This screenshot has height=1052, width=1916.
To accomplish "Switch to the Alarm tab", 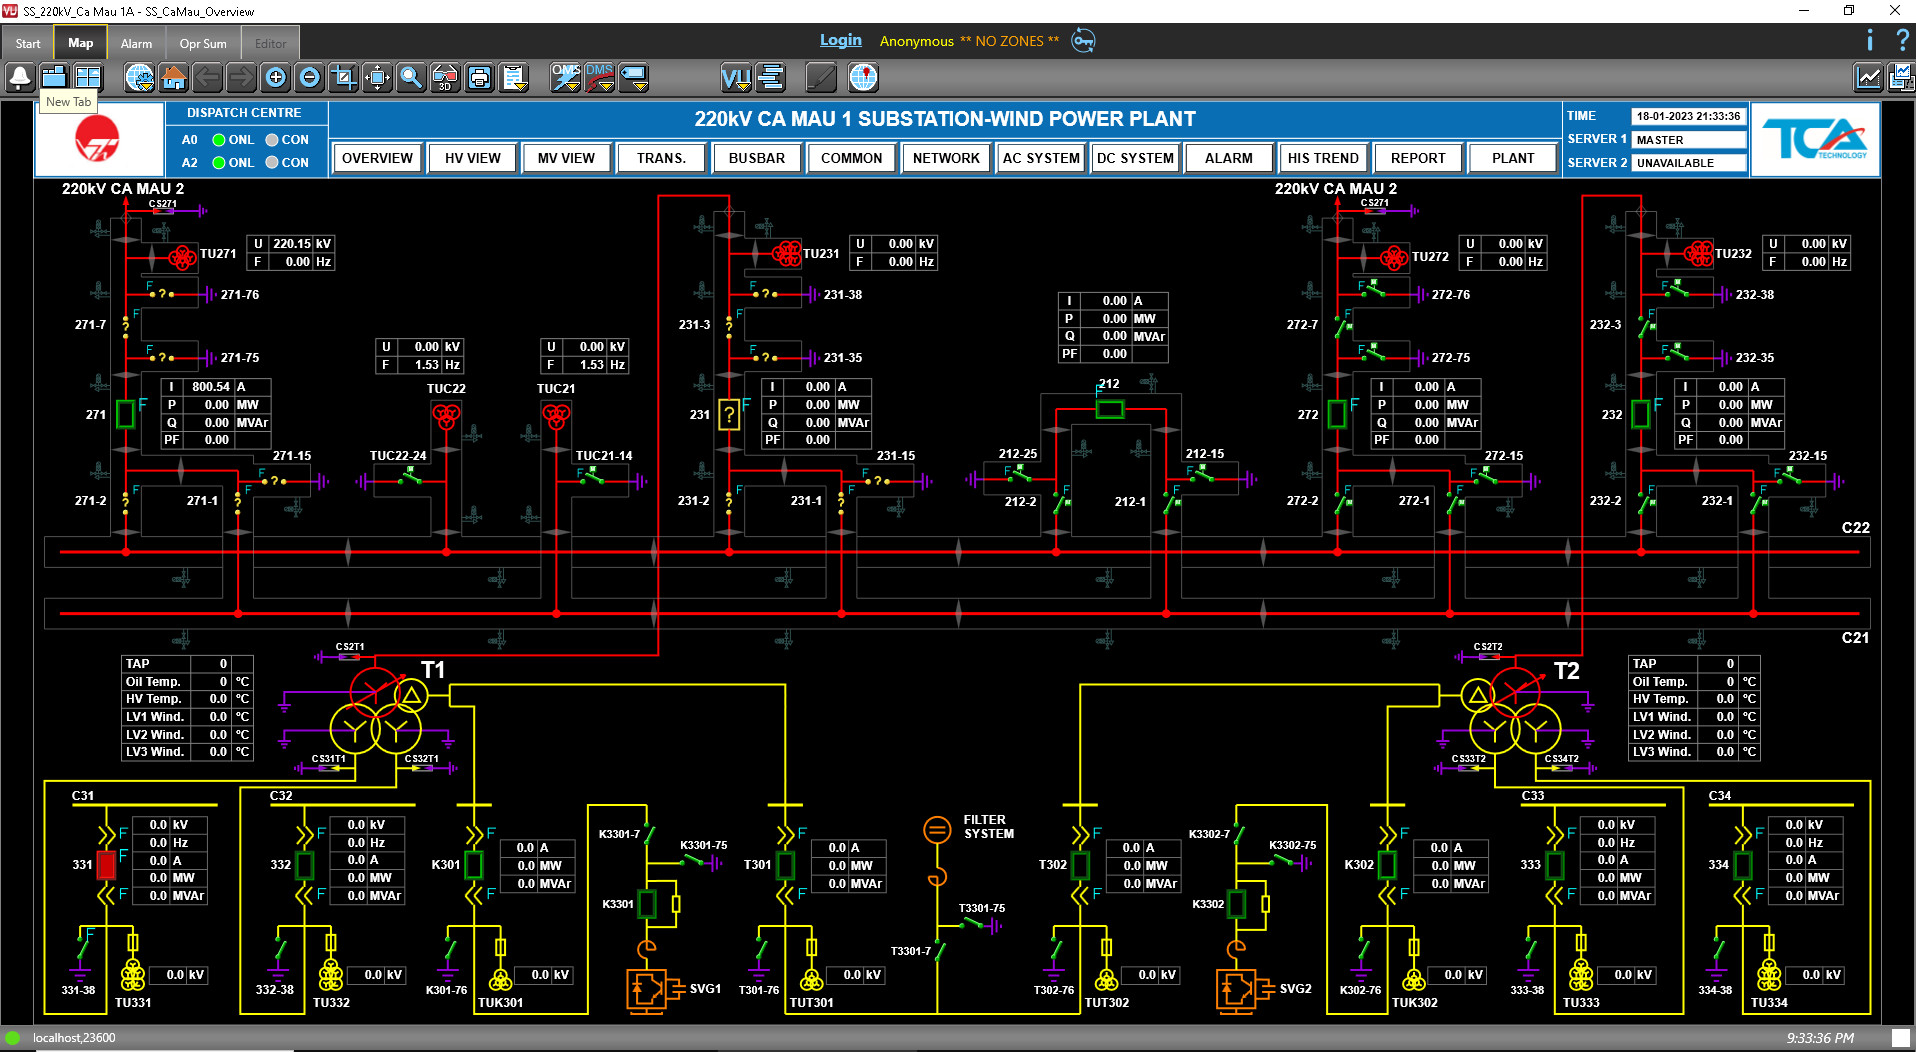I will pos(136,44).
